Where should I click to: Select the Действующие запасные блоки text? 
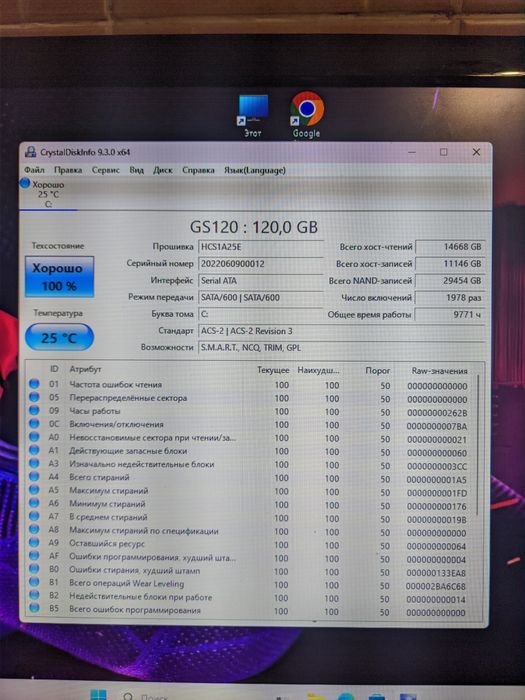pyautogui.click(x=128, y=451)
